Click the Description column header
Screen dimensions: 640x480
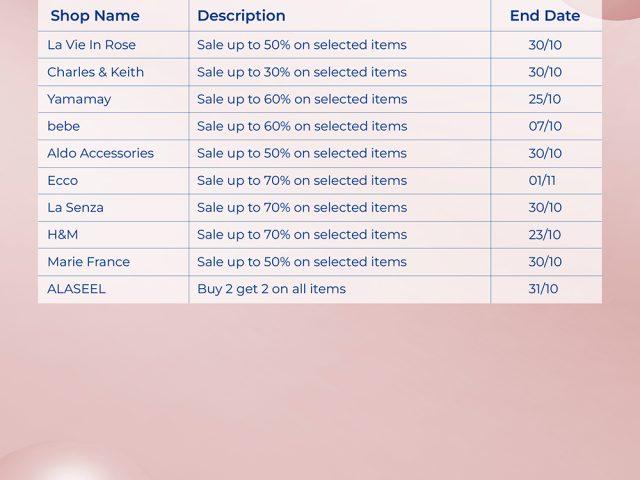(241, 16)
